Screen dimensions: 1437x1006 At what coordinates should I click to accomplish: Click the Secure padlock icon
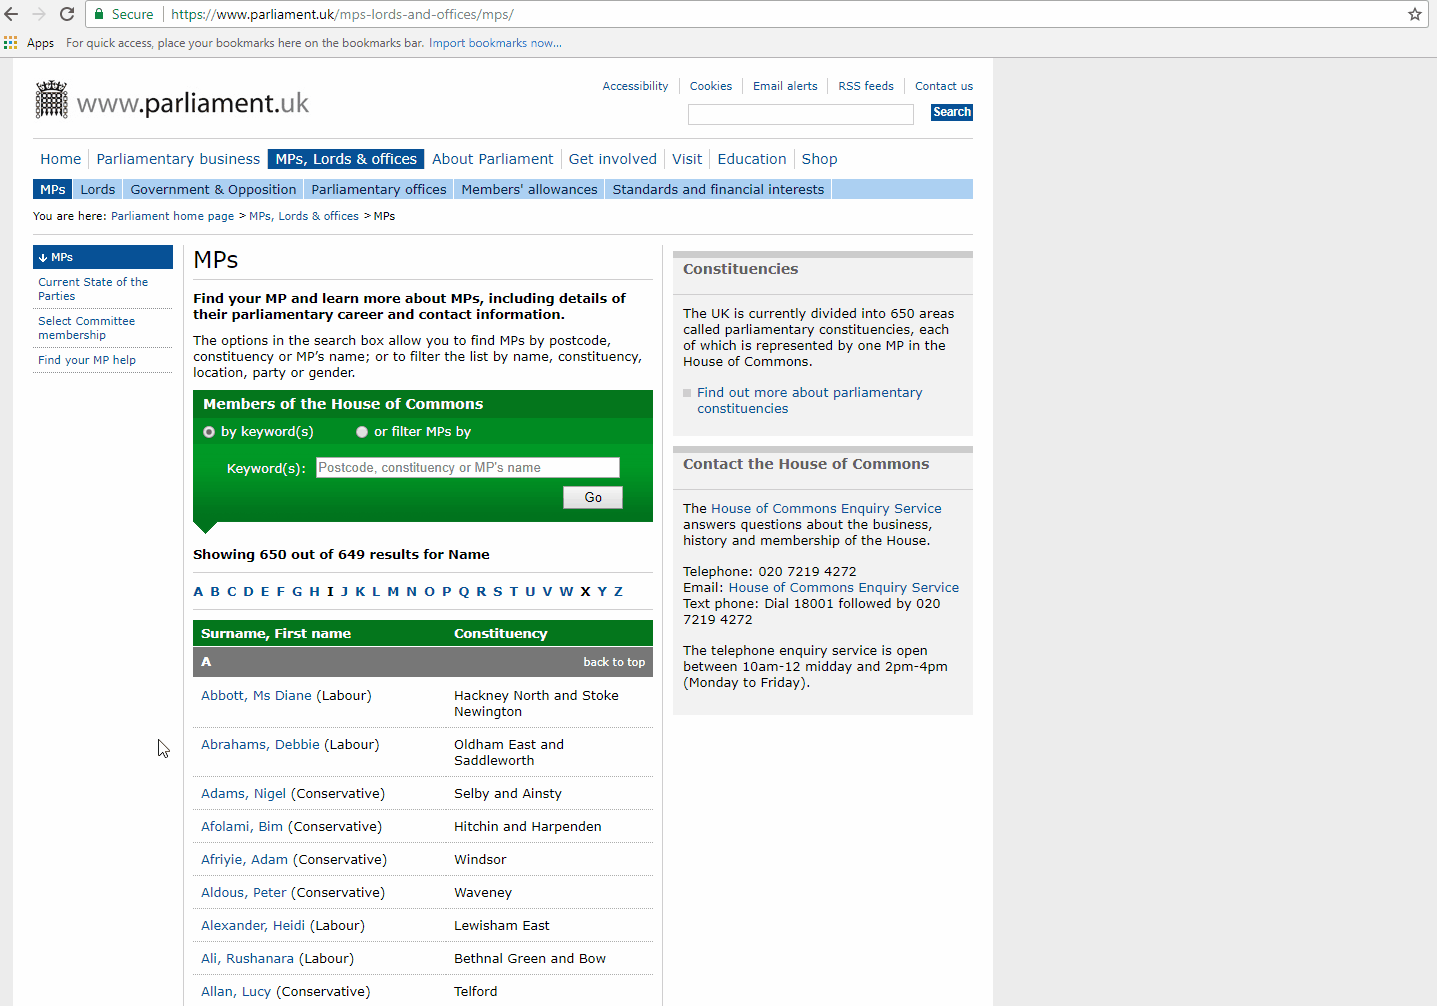pos(99,14)
